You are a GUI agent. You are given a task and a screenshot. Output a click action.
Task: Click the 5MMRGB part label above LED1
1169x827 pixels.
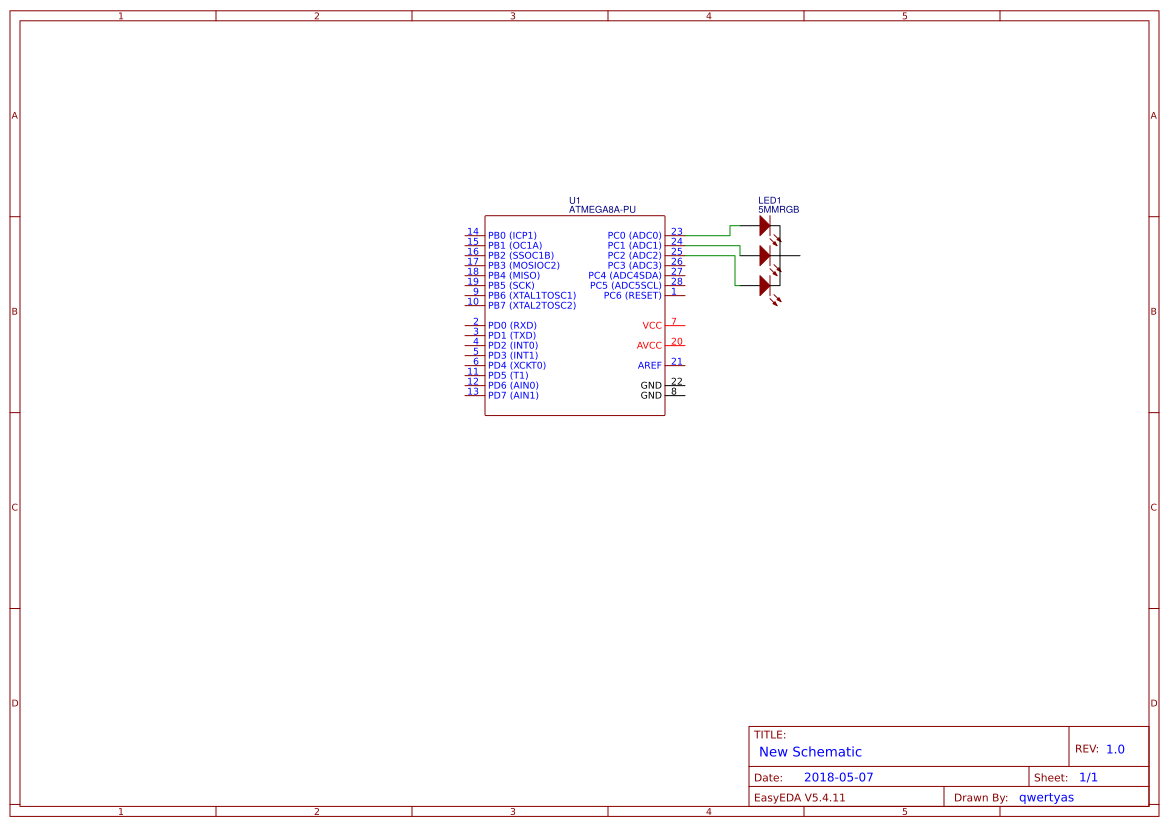pyautogui.click(x=779, y=209)
